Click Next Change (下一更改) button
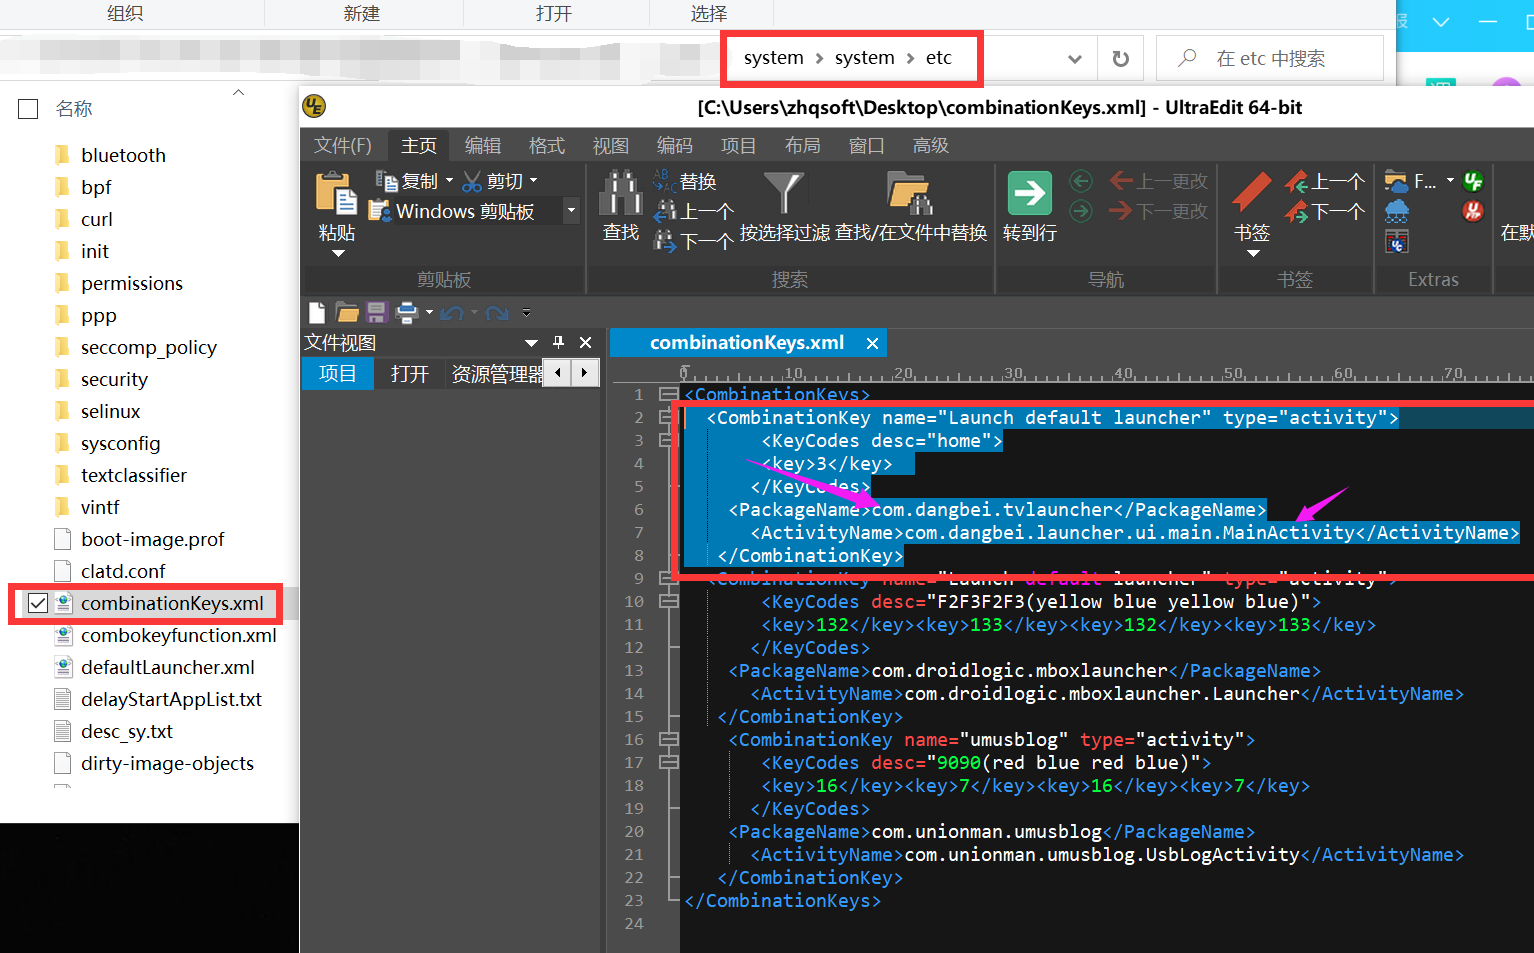Image resolution: width=1534 pixels, height=953 pixels. 1160,211
